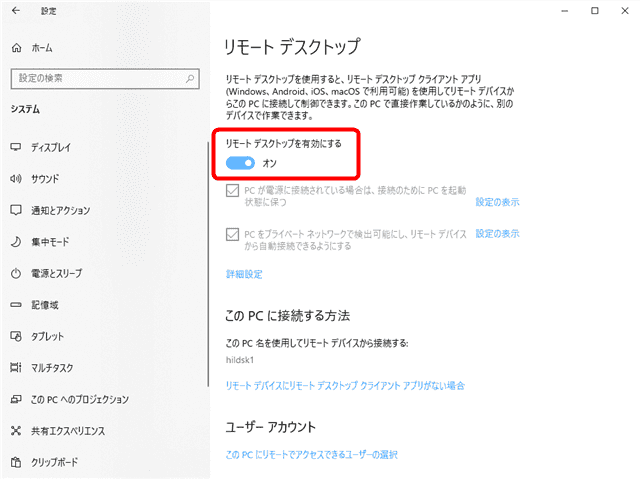Click the 設定の検索 search field

[105, 78]
